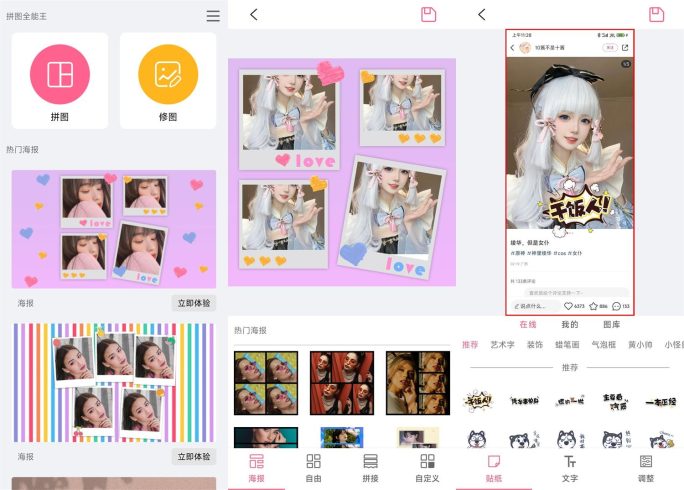Choose the red curtain poster template
Viewport: 684px width, 490px height.
[342, 383]
